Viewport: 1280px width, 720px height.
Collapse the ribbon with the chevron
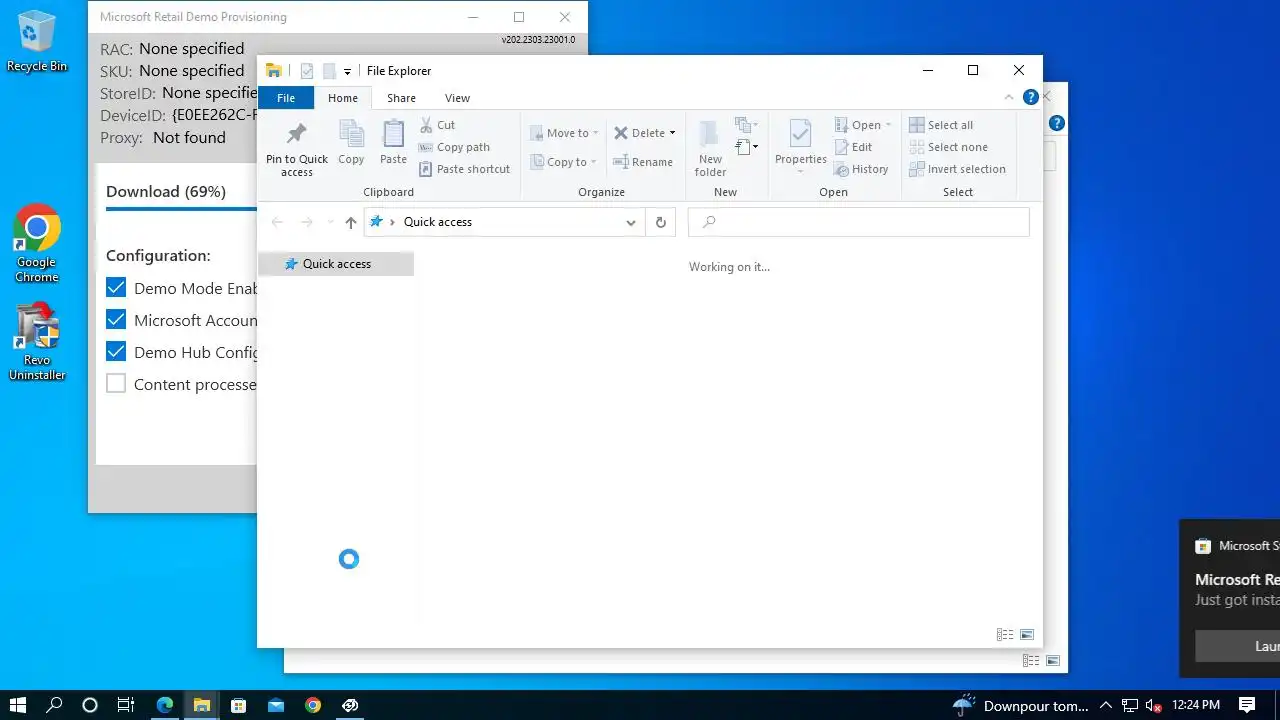[1009, 97]
